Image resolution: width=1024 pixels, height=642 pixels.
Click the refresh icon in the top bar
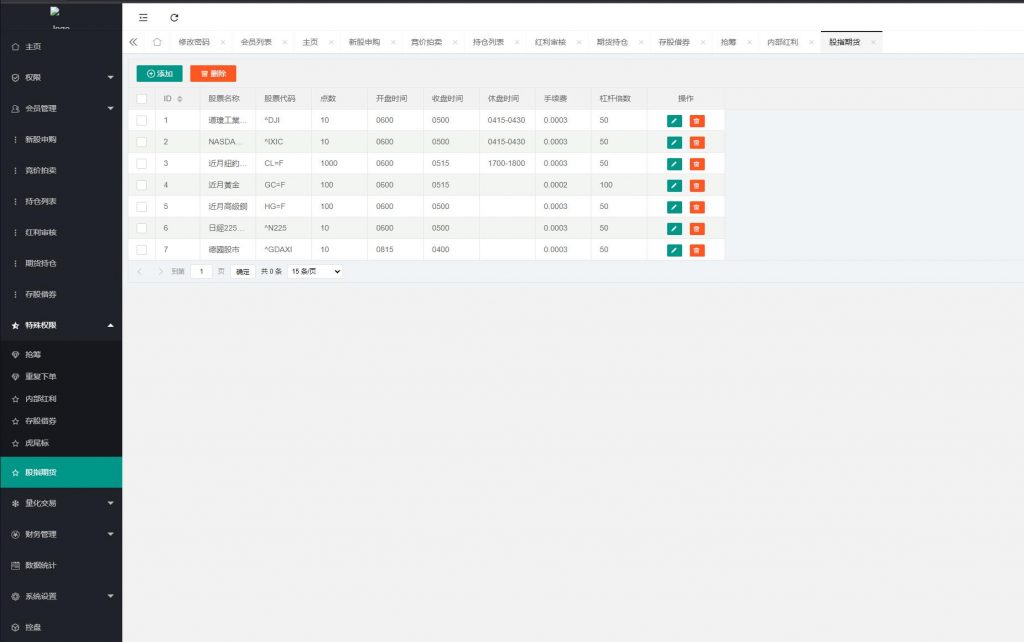pyautogui.click(x=174, y=17)
